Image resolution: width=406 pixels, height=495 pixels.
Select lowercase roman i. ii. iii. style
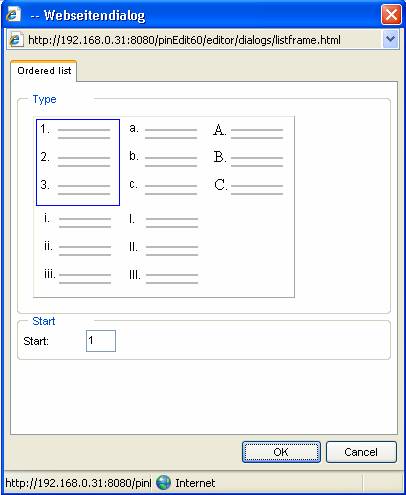(77, 248)
